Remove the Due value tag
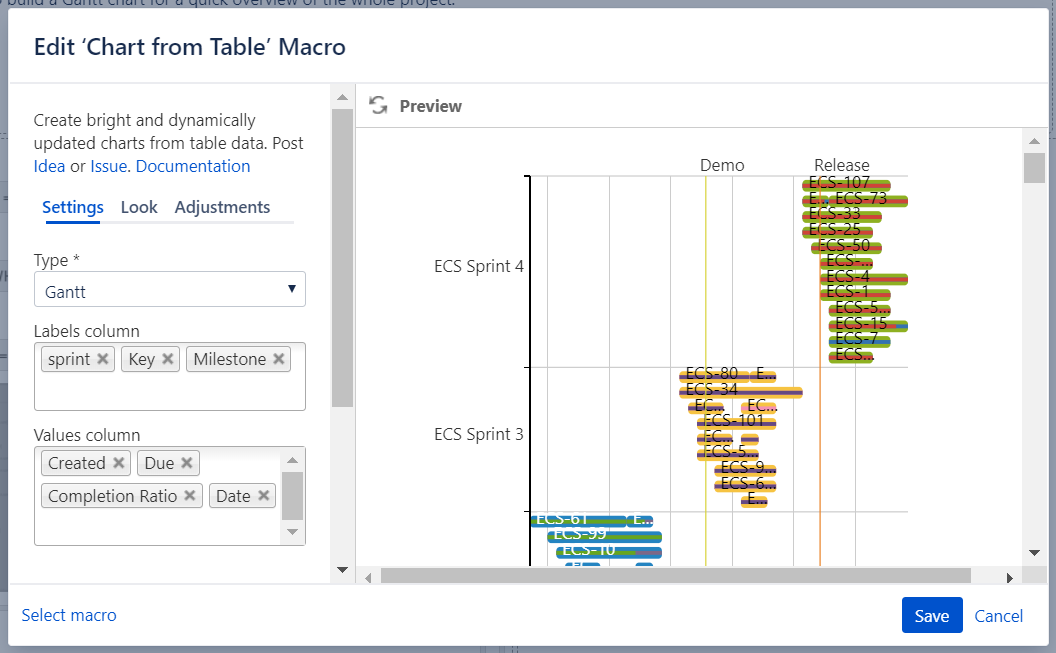Image resolution: width=1056 pixels, height=653 pixels. (187, 463)
